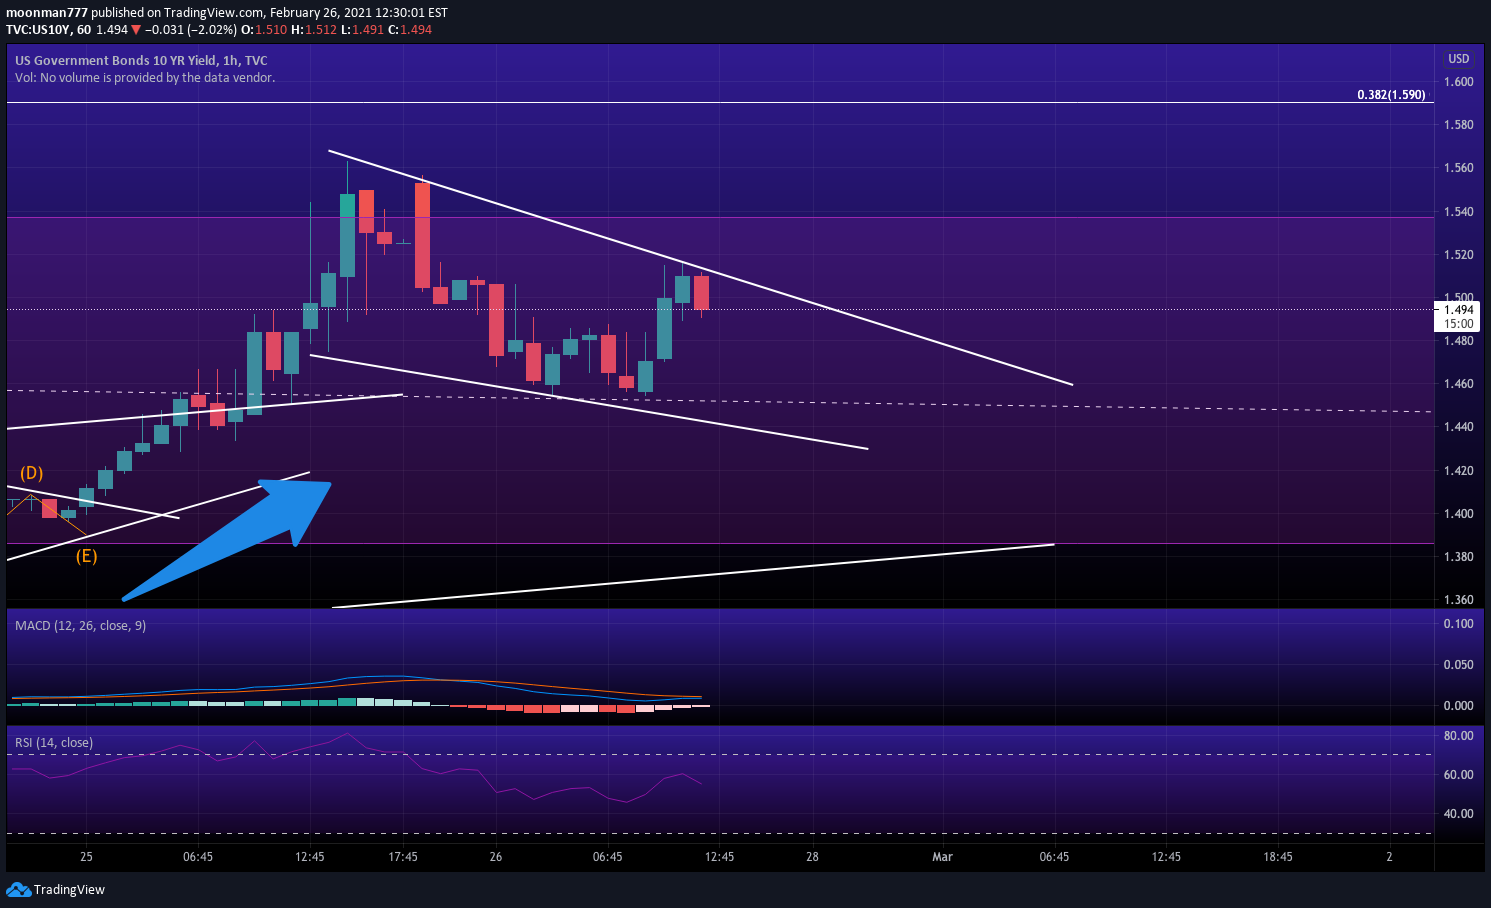
Task: Click the moonman777 author name
Action: coord(47,13)
